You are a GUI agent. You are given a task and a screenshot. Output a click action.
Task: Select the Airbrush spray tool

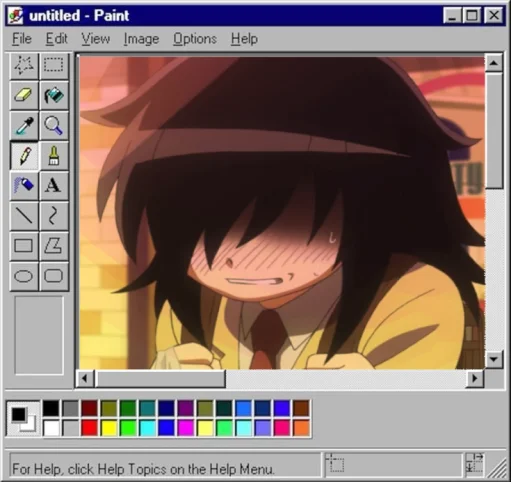tap(24, 186)
